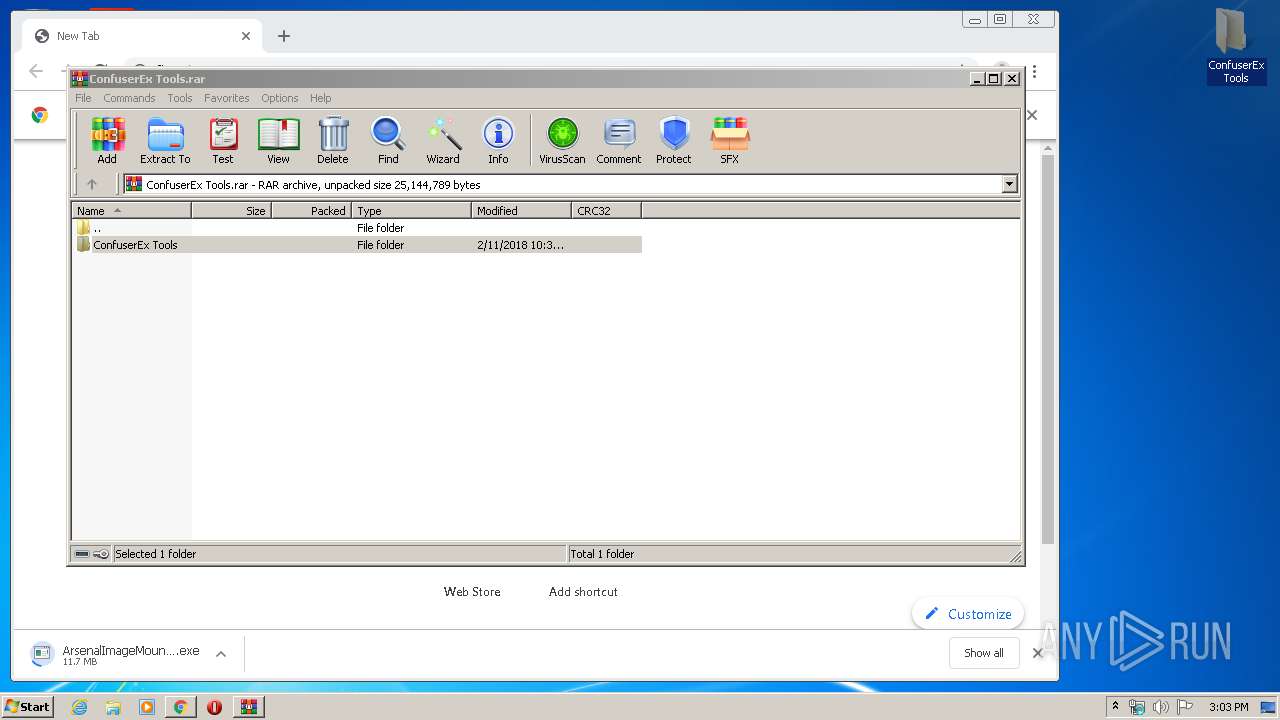Expand the archive path dropdown
The width and height of the screenshot is (1280, 720).
[1009, 184]
